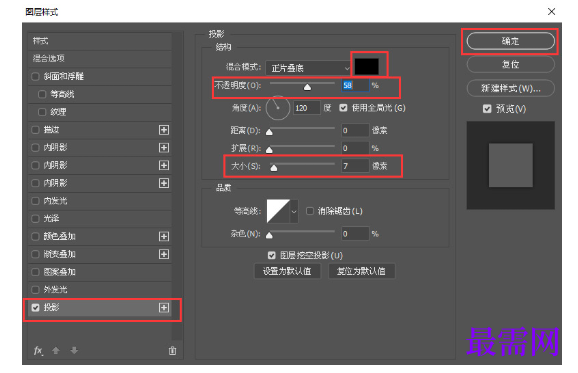Viewport: 578px width, 373px height.
Task: Click the 确定 button
Action: [511, 41]
